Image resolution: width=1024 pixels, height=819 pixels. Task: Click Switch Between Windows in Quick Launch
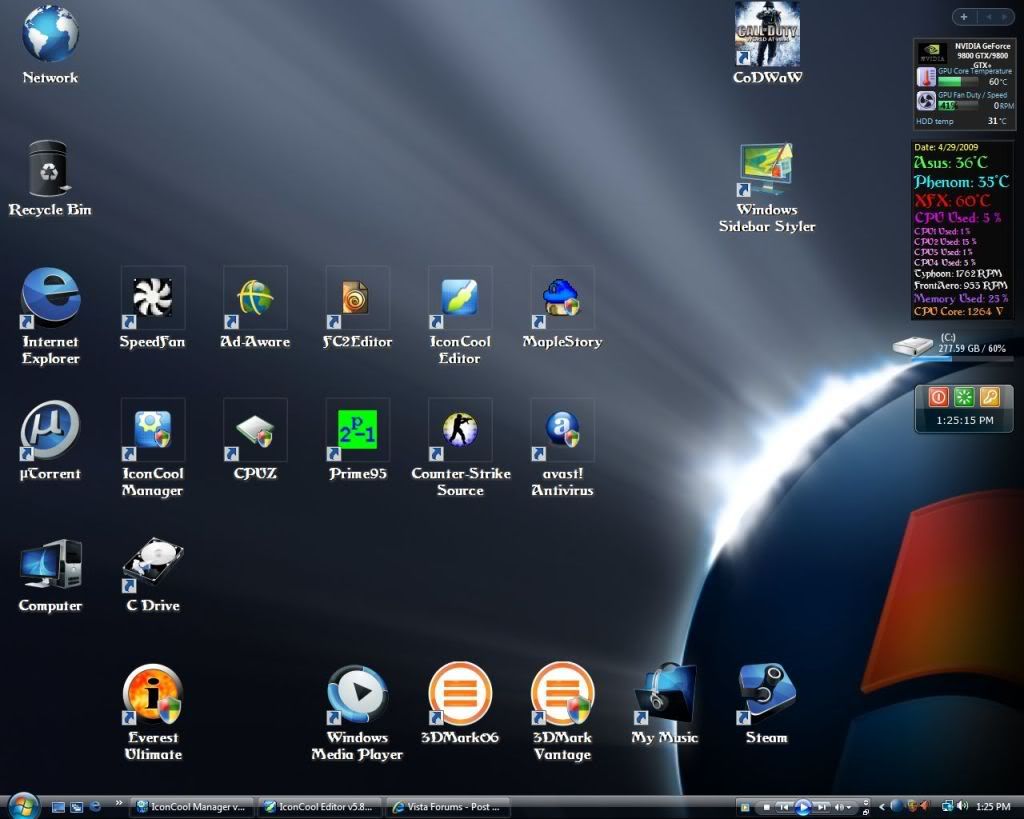coord(76,807)
